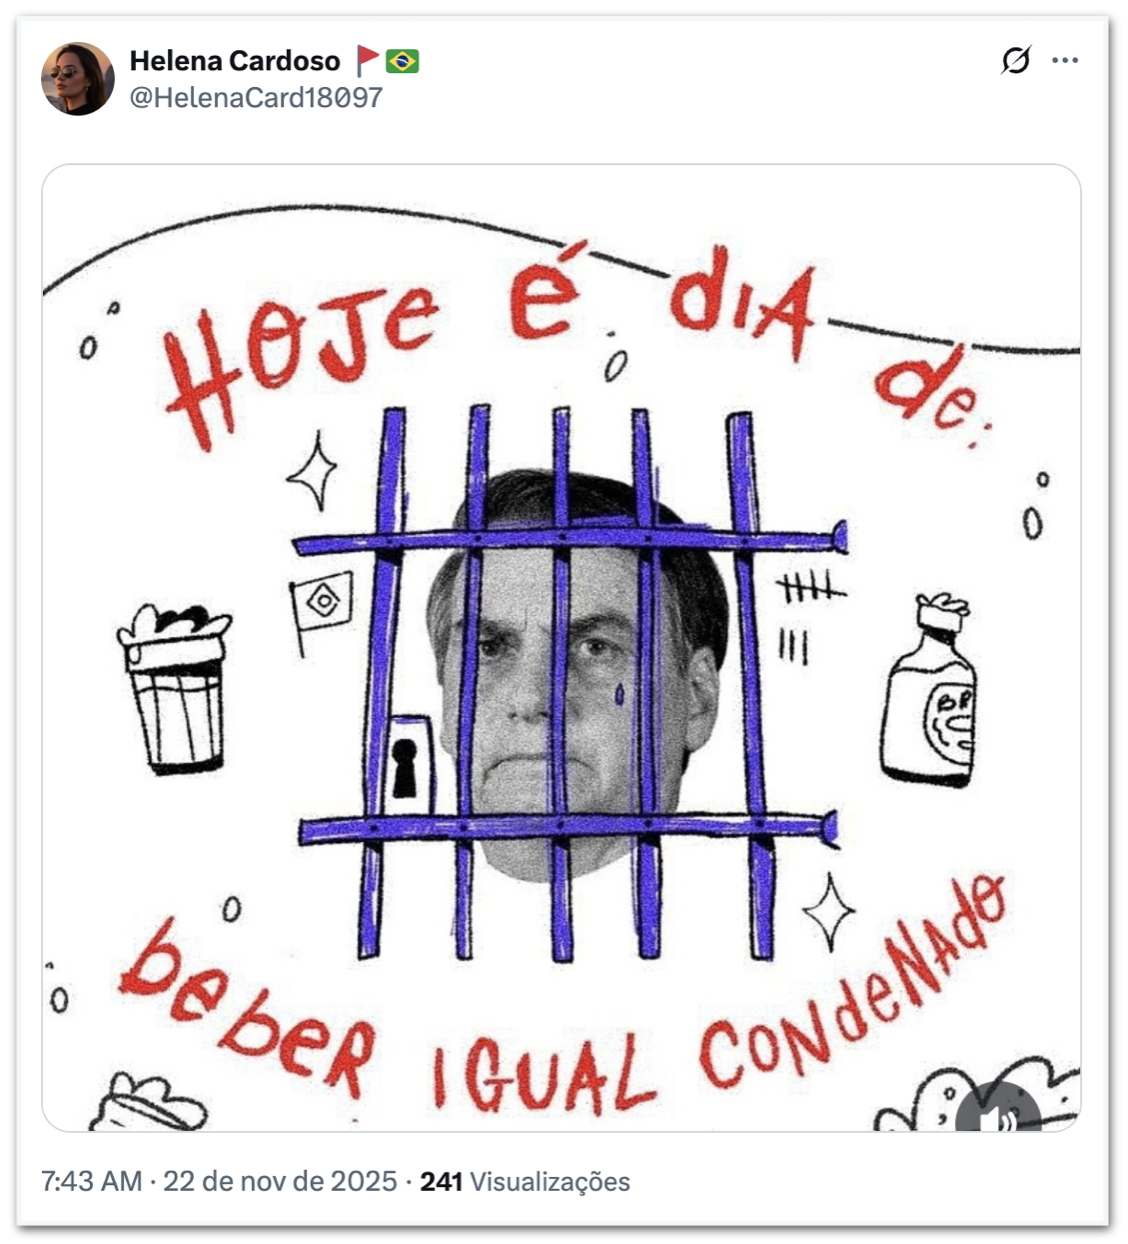Click the Brazil flag emoji by name
Screen dimensions: 1128x1244
[402, 61]
